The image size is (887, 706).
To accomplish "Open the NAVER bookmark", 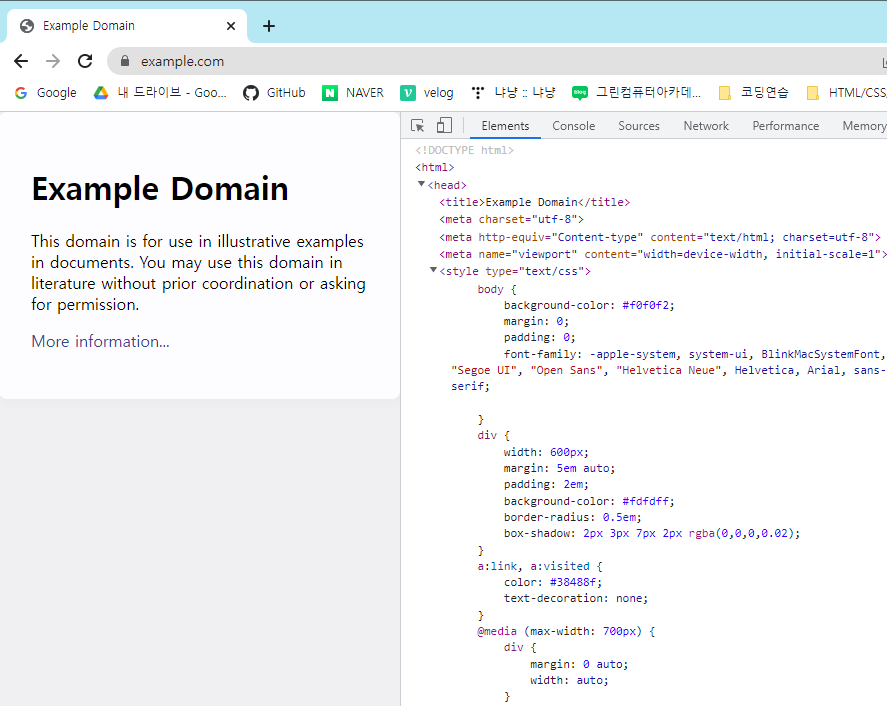I will click(x=353, y=93).
